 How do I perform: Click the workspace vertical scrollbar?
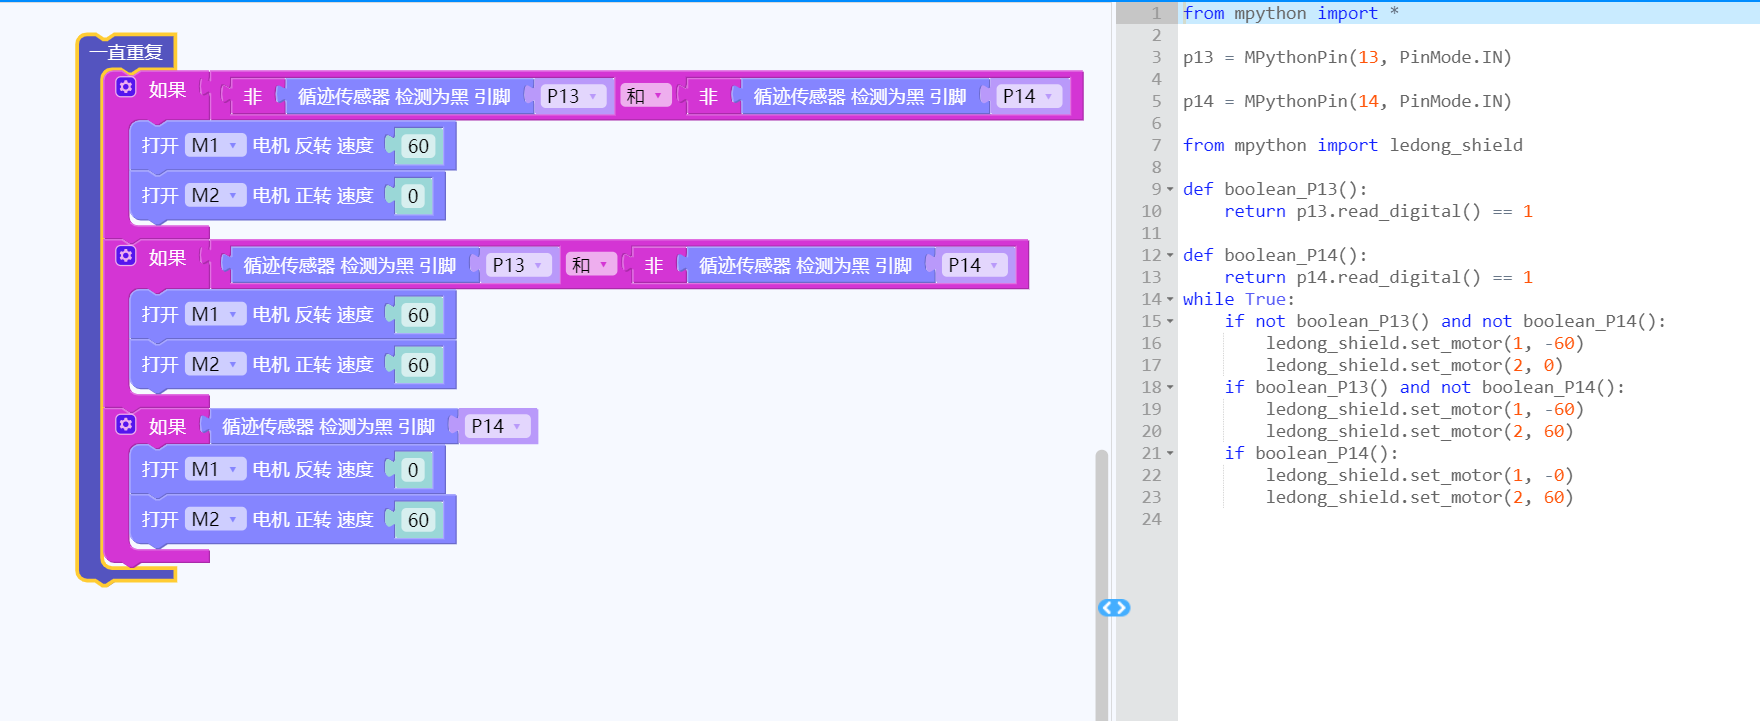point(1102,580)
